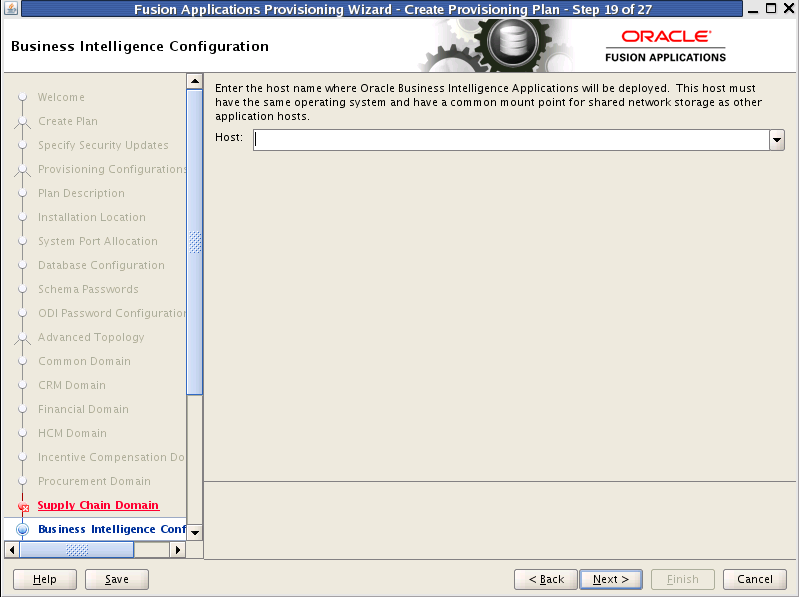Screen dimensions: 799x597
Task: Click the Supply Chain Domain error icon
Action: [x=23, y=506]
